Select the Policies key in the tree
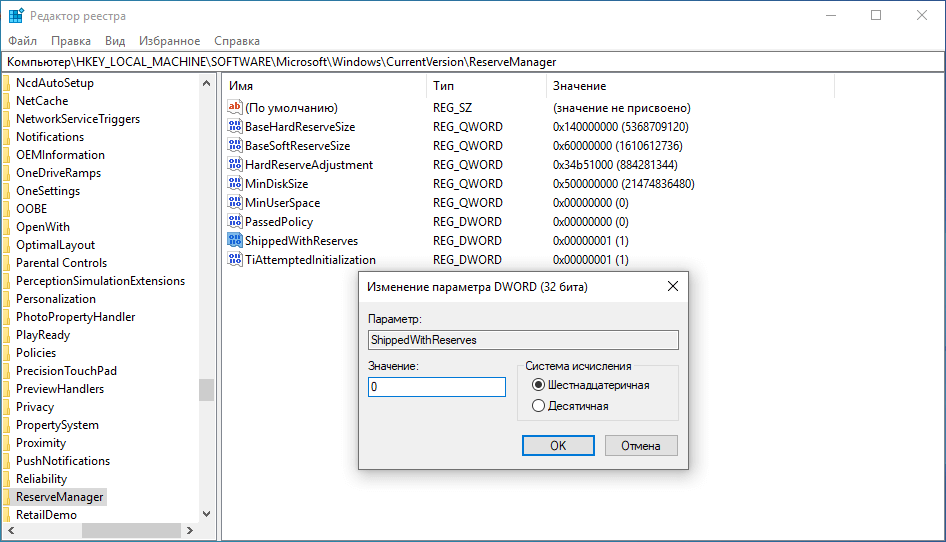This screenshot has height=542, width=946. coord(36,353)
